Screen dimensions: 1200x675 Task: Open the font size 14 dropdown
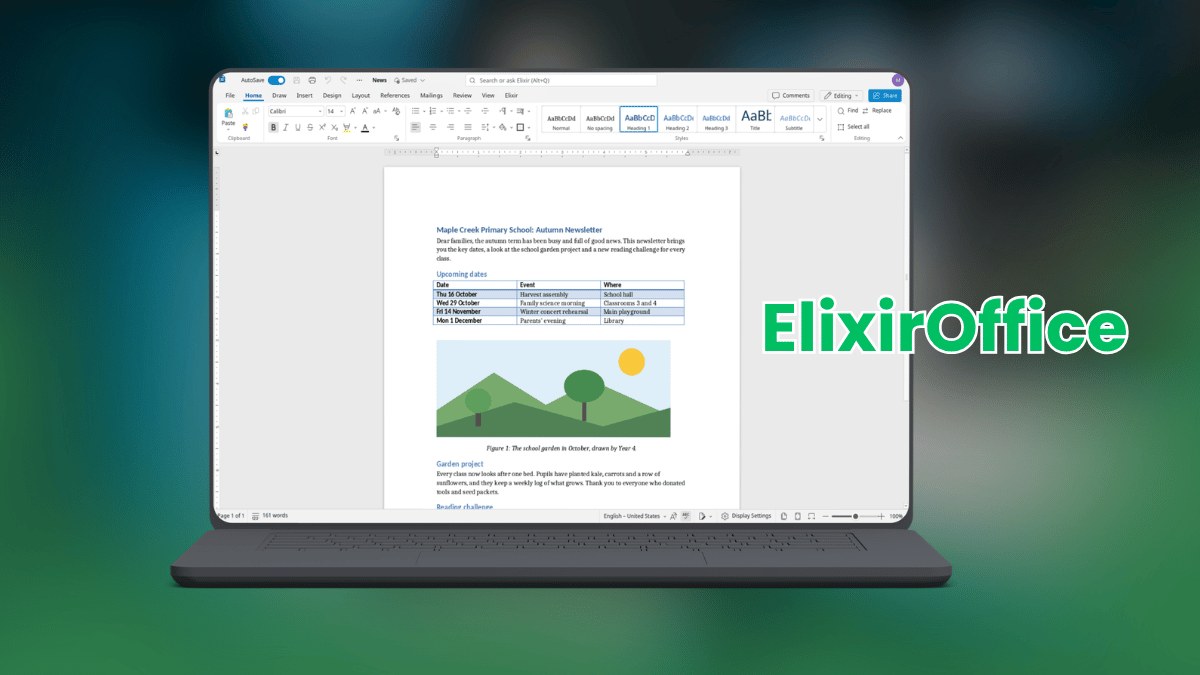(x=336, y=111)
